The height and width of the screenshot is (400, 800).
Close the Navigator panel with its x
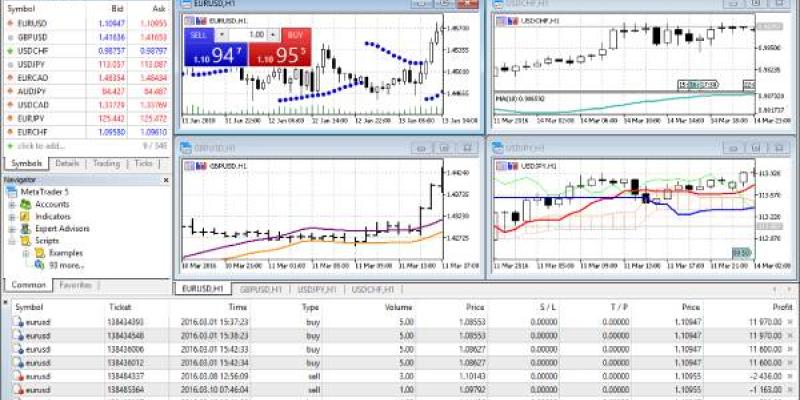tap(166, 180)
